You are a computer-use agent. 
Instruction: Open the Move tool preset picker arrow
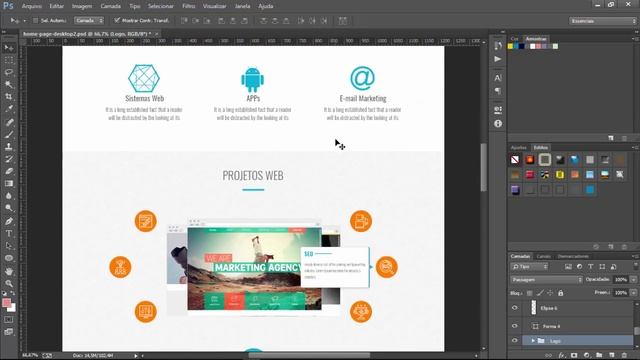(24, 20)
